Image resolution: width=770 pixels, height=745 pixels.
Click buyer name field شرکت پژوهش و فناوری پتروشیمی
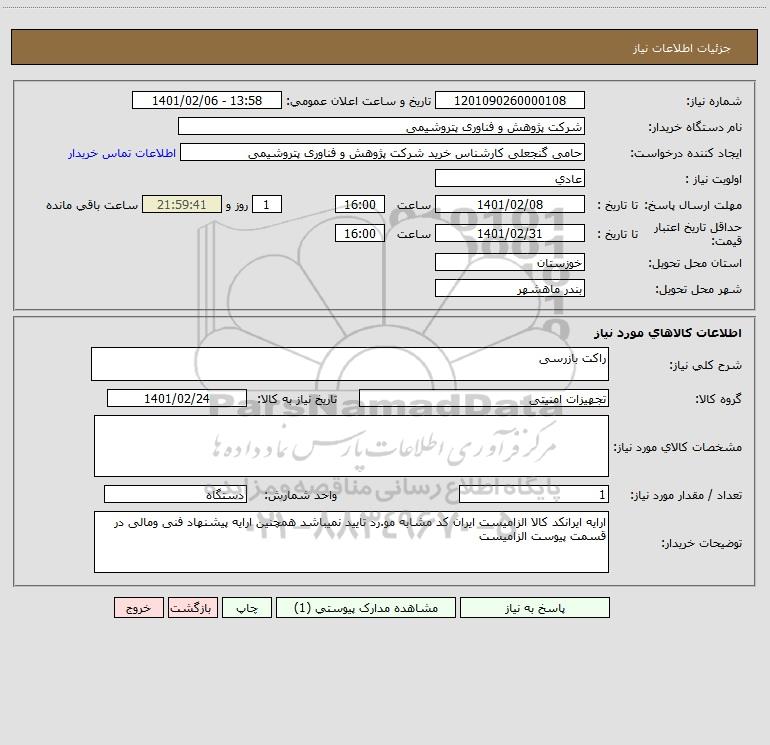pyautogui.click(x=381, y=126)
